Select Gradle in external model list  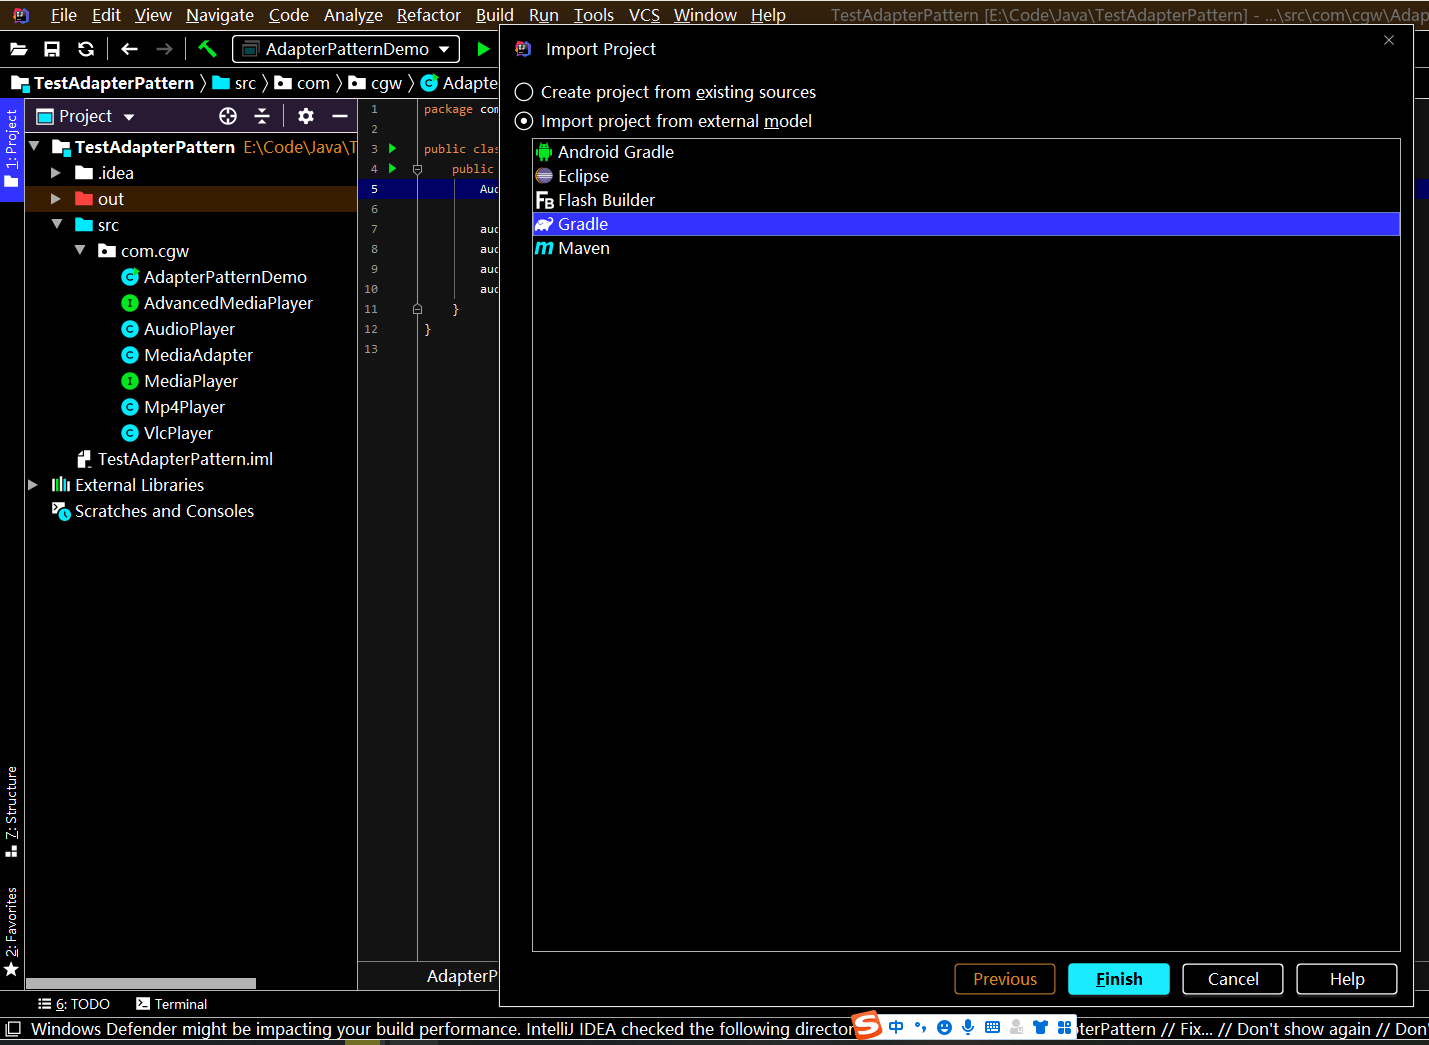tap(966, 224)
